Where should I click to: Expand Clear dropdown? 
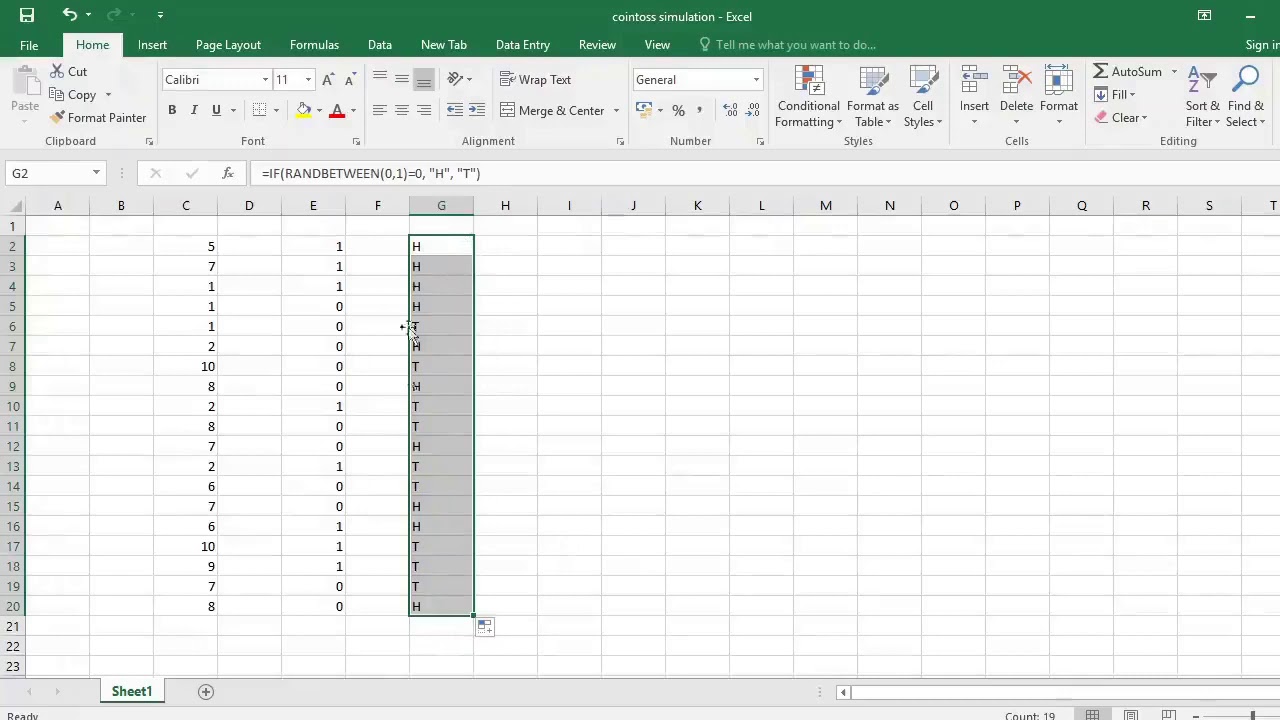(x=1144, y=118)
